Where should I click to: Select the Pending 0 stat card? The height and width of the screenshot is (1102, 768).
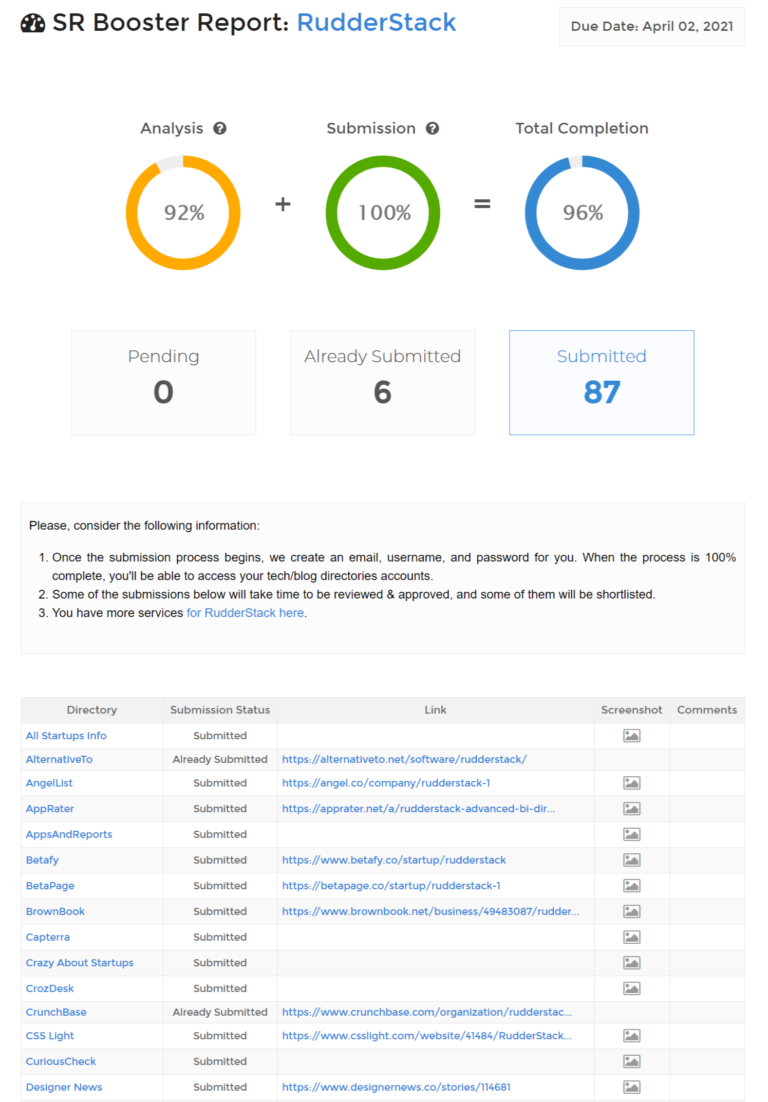tap(164, 382)
